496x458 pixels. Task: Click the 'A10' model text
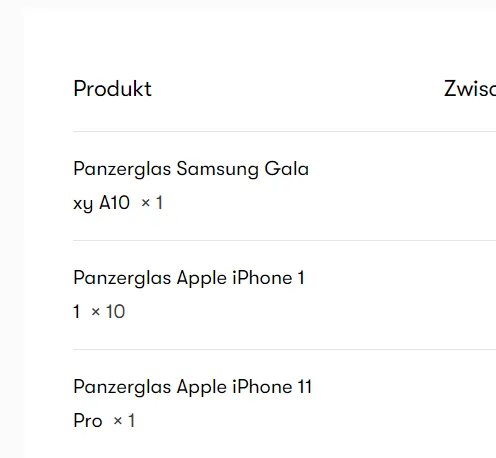(114, 203)
